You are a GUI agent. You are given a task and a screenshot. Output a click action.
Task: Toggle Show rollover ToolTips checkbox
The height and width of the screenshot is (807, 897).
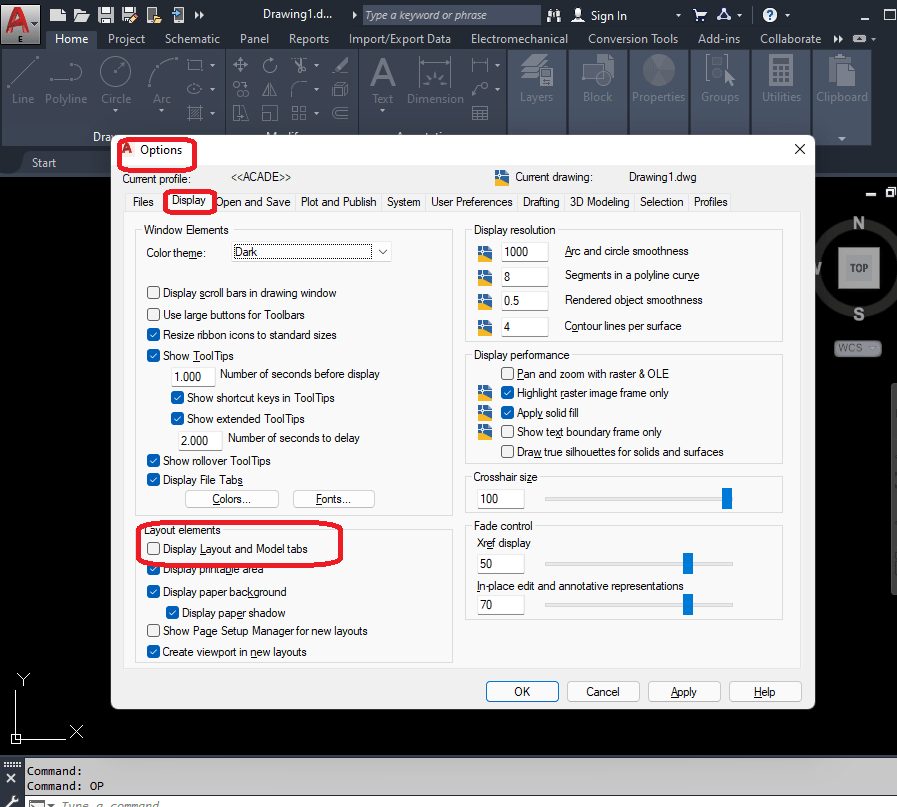[153, 460]
